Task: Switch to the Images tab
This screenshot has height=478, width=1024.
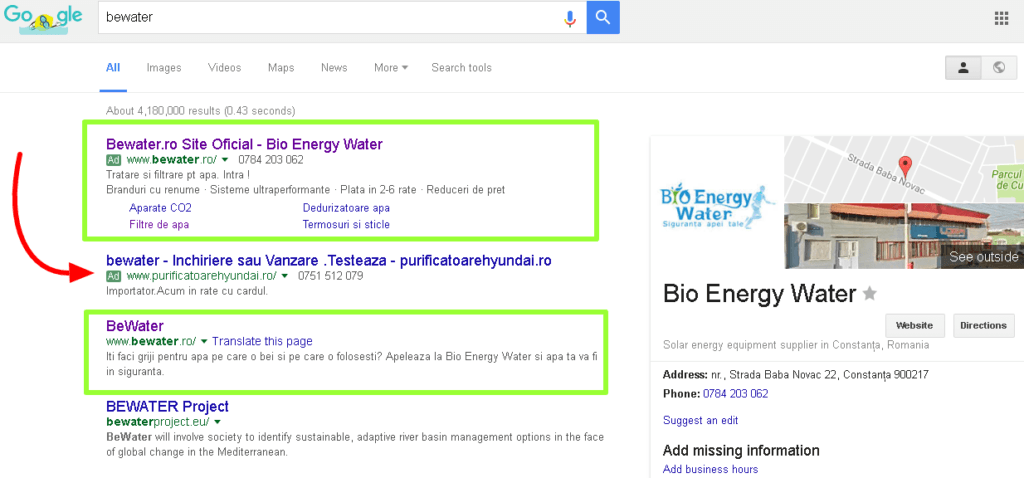Action: point(164,68)
